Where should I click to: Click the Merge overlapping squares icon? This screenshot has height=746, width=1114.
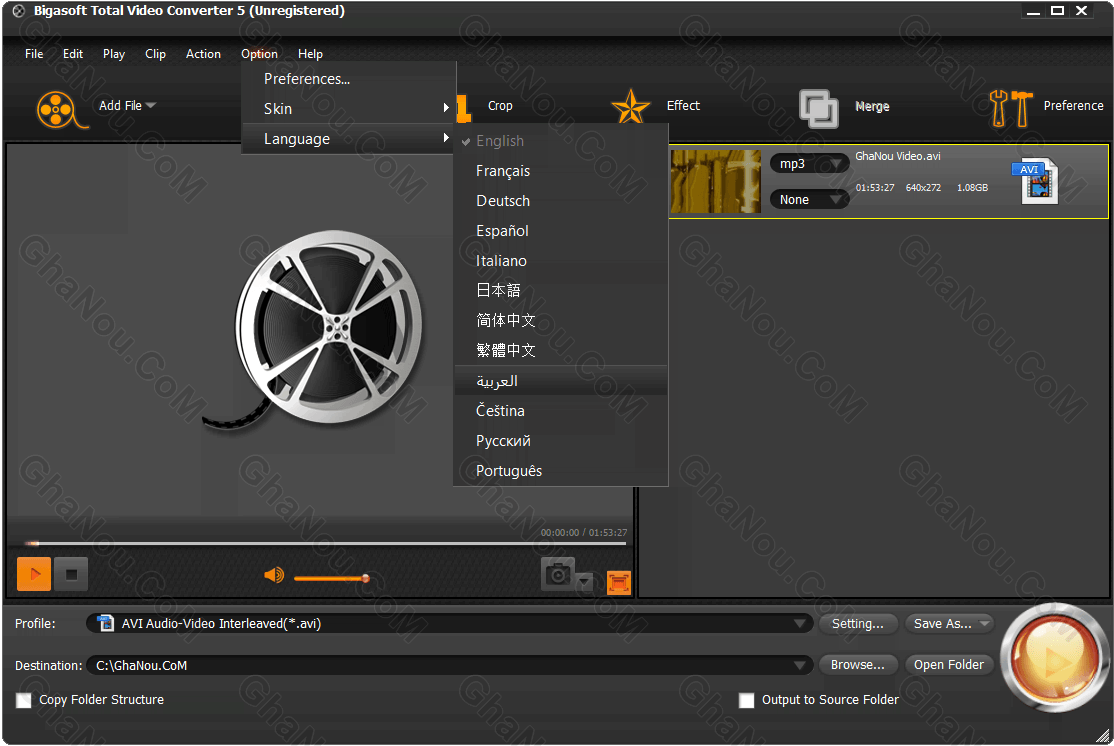coord(818,108)
